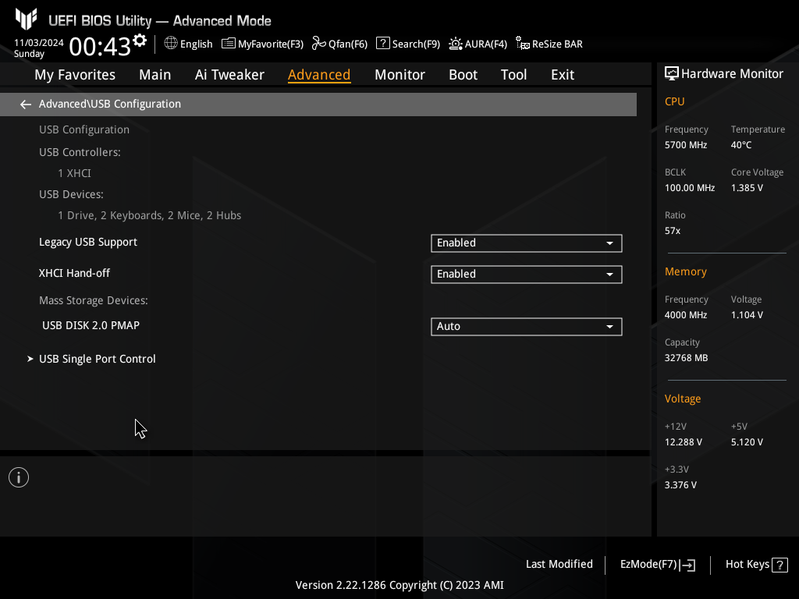Click Core Voltage value 1.385 V

pos(747,188)
